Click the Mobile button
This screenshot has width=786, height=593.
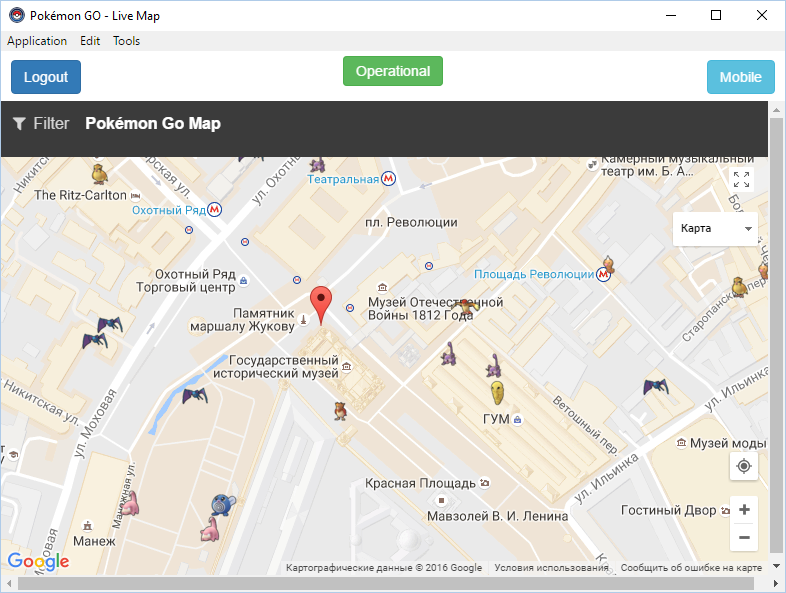(740, 77)
